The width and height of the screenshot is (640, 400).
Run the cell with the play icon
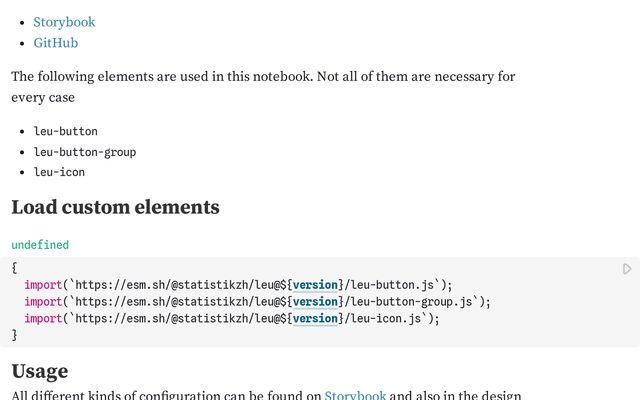pyautogui.click(x=627, y=269)
